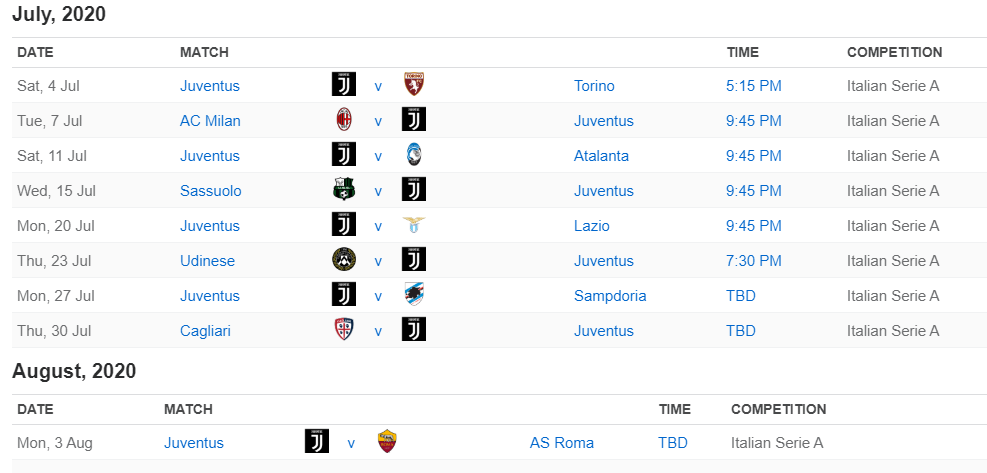Follow the Atalanta team link
This screenshot has width=987, height=473.
(x=601, y=156)
